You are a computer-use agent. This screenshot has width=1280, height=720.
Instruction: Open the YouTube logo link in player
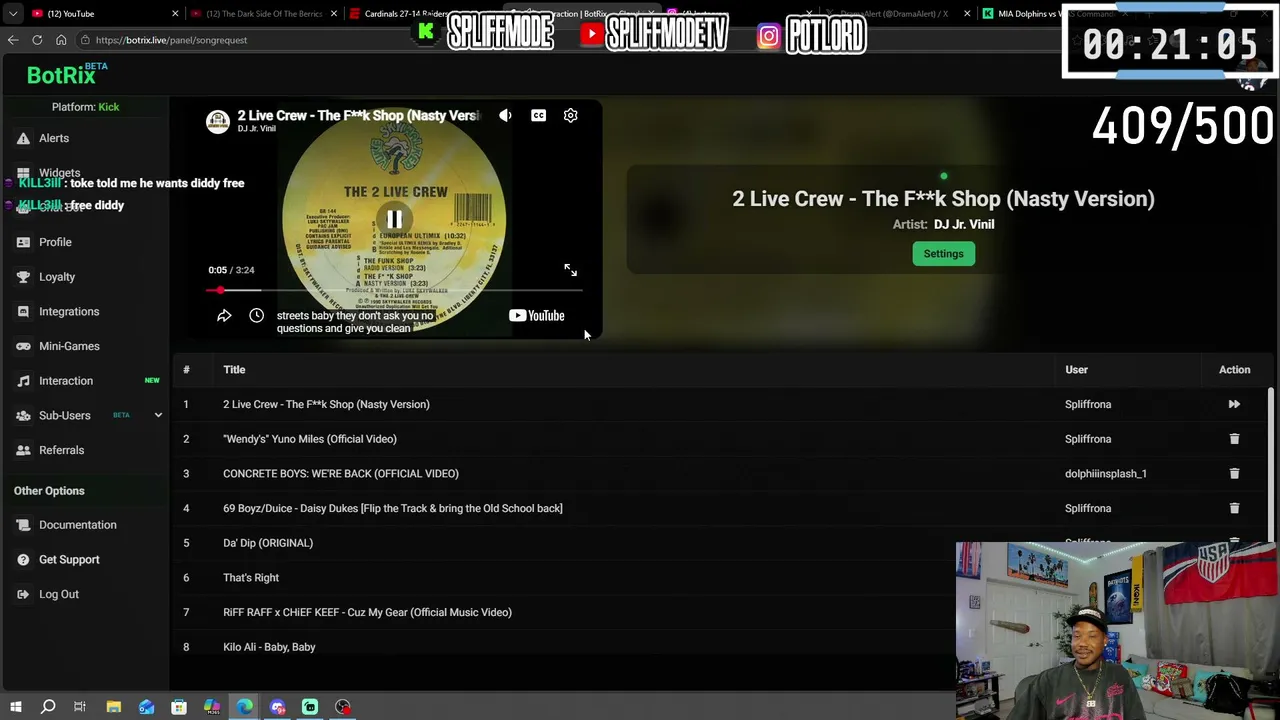pyautogui.click(x=537, y=316)
